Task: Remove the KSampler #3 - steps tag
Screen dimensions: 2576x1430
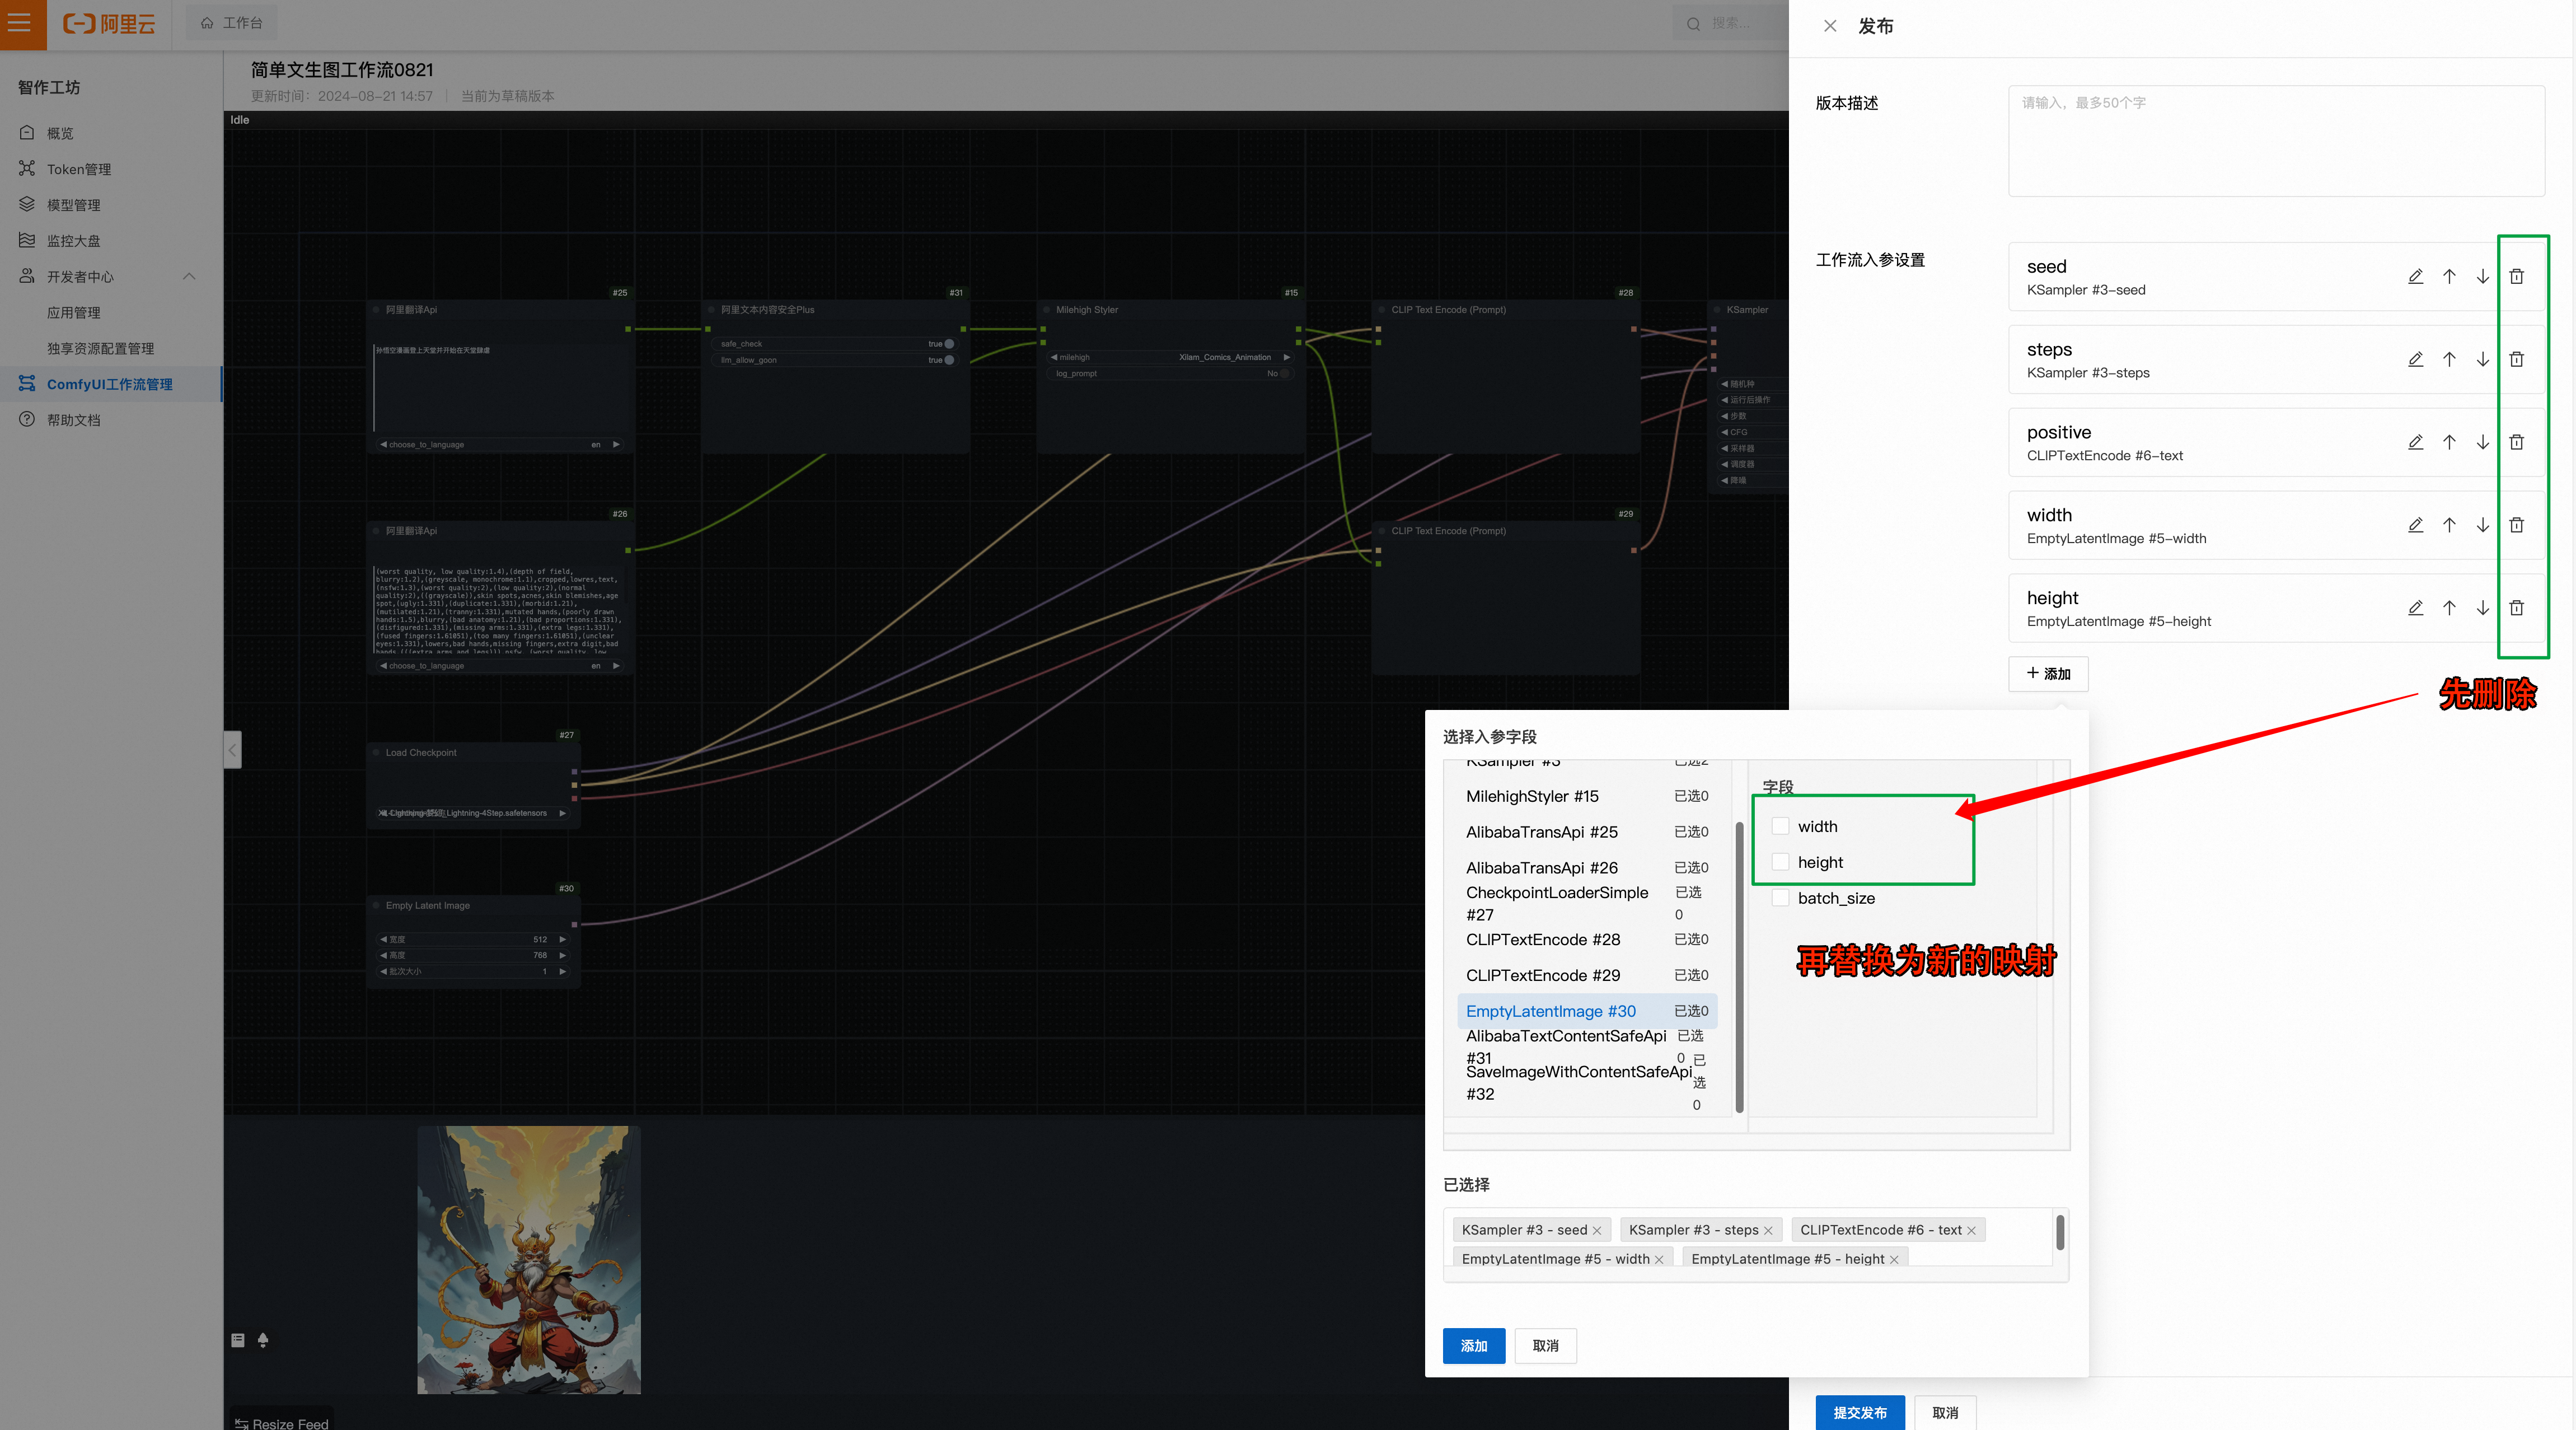Action: click(x=1768, y=1231)
